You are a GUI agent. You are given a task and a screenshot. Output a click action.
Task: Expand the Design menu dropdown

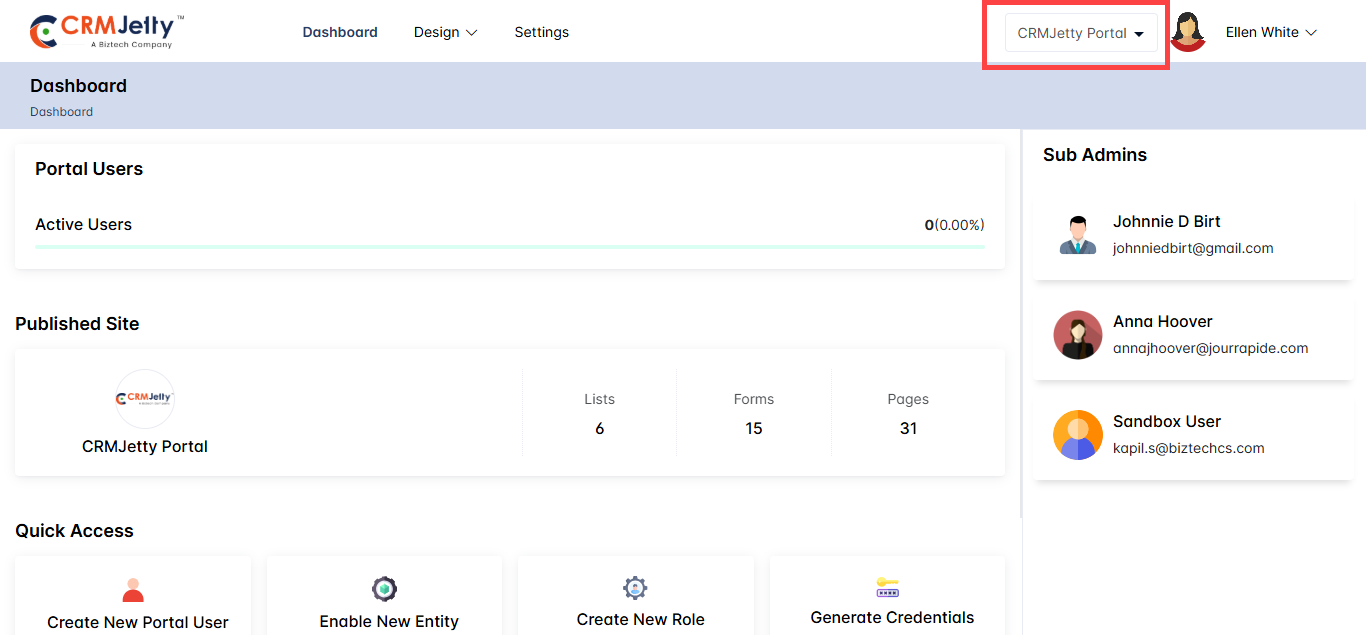point(445,32)
